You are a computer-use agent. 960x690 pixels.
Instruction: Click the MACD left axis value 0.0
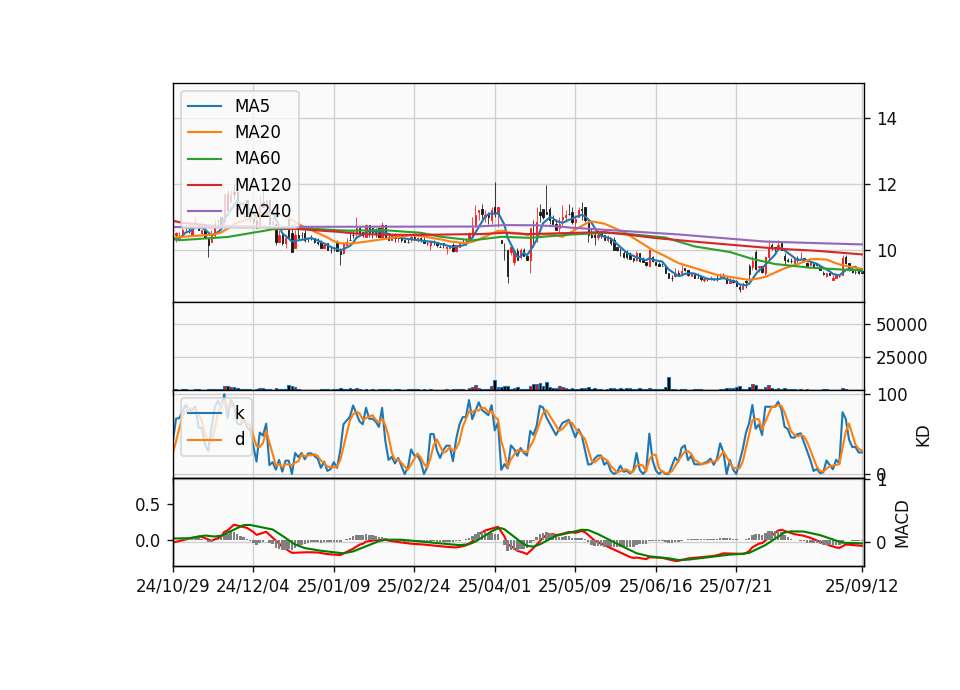[148, 541]
